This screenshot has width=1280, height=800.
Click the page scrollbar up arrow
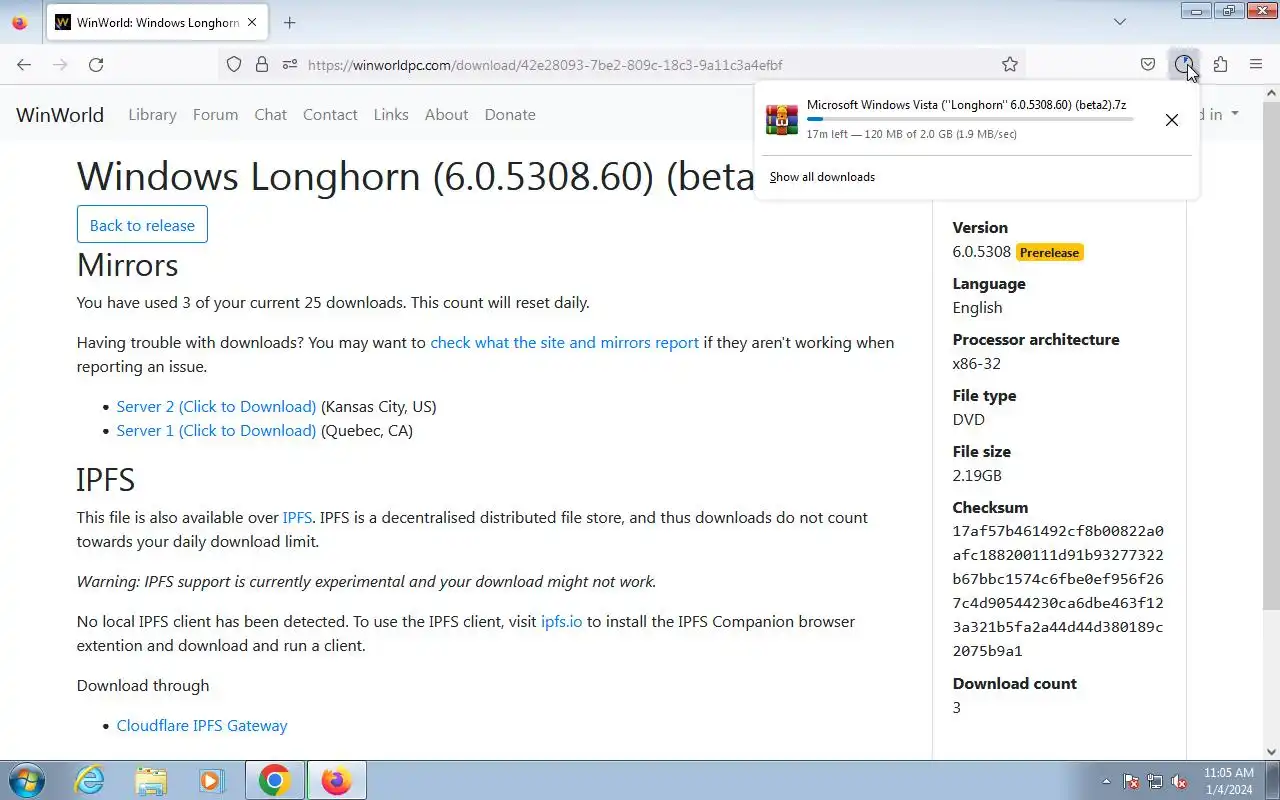click(x=1271, y=94)
